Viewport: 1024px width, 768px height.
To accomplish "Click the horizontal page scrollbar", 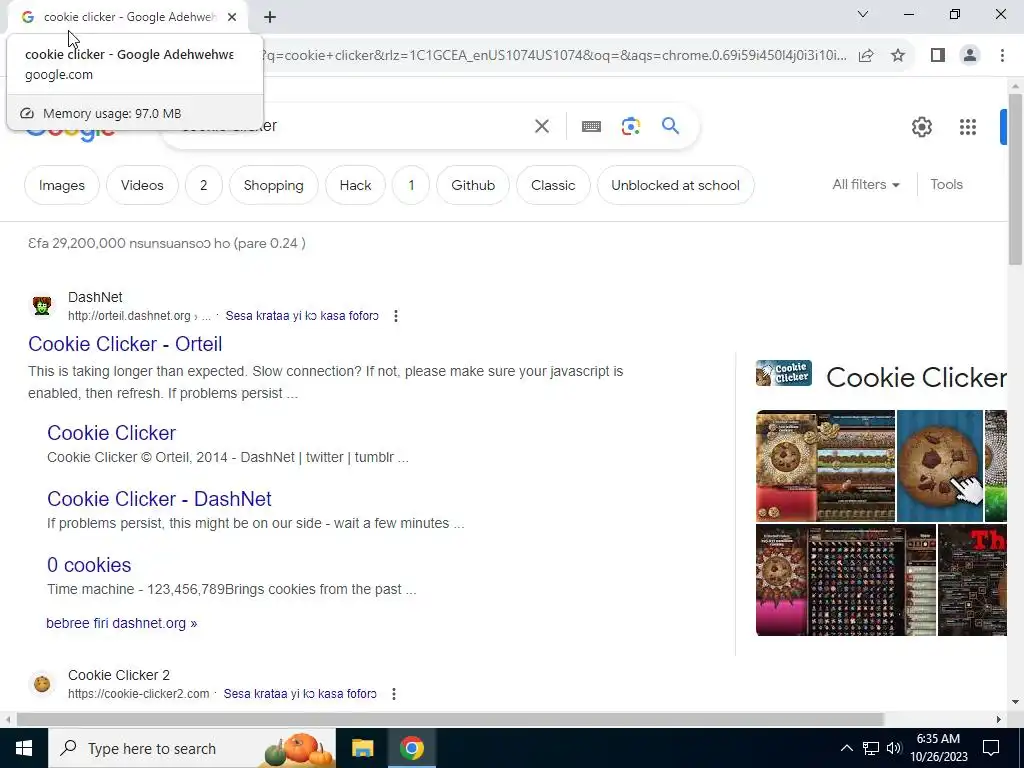I will [x=450, y=719].
